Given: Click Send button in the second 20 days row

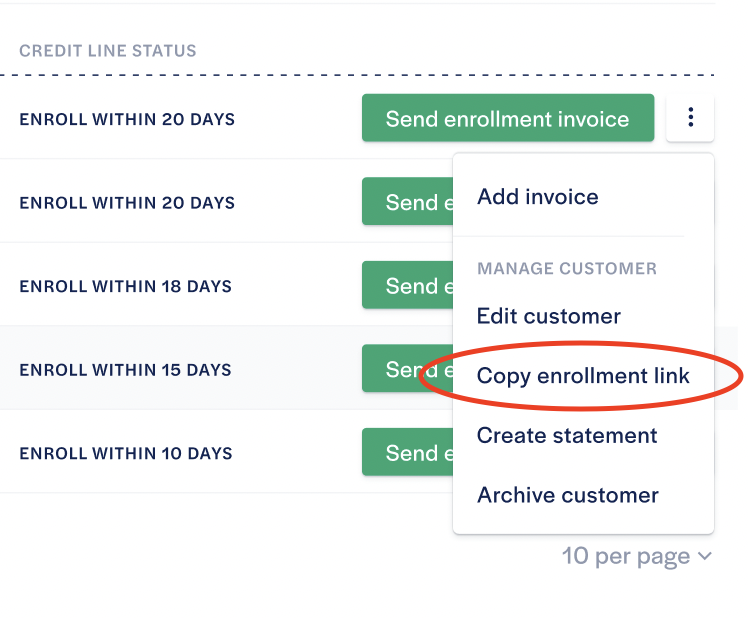Looking at the screenshot, I should (407, 202).
